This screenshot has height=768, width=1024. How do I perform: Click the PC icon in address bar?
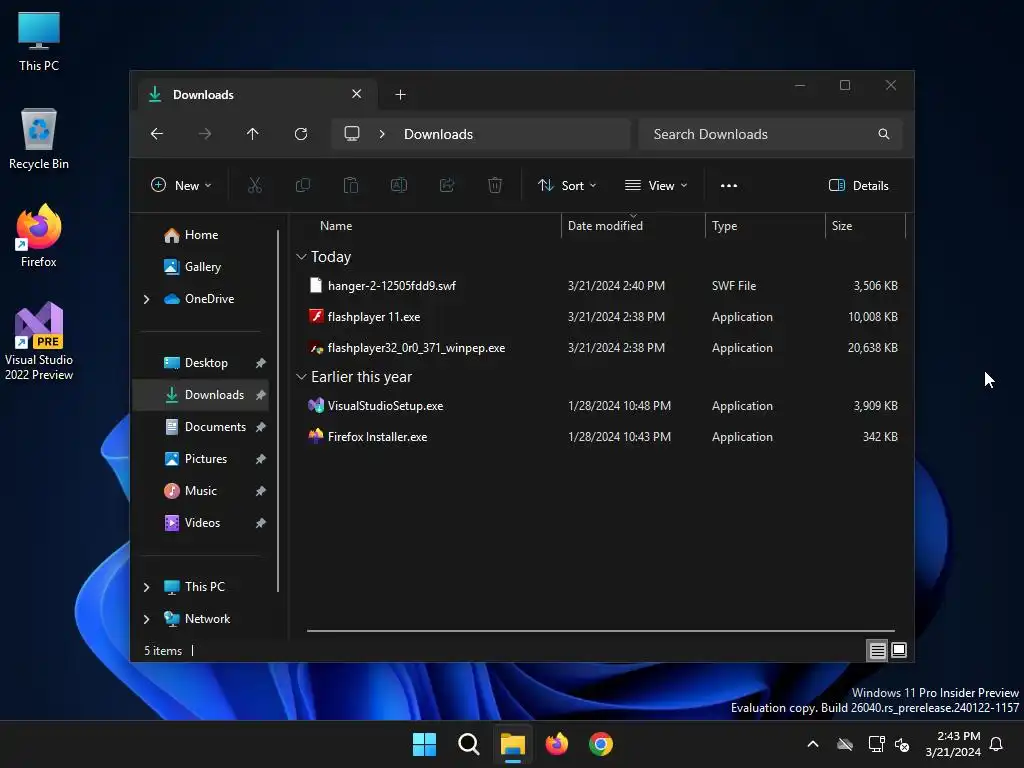(352, 134)
